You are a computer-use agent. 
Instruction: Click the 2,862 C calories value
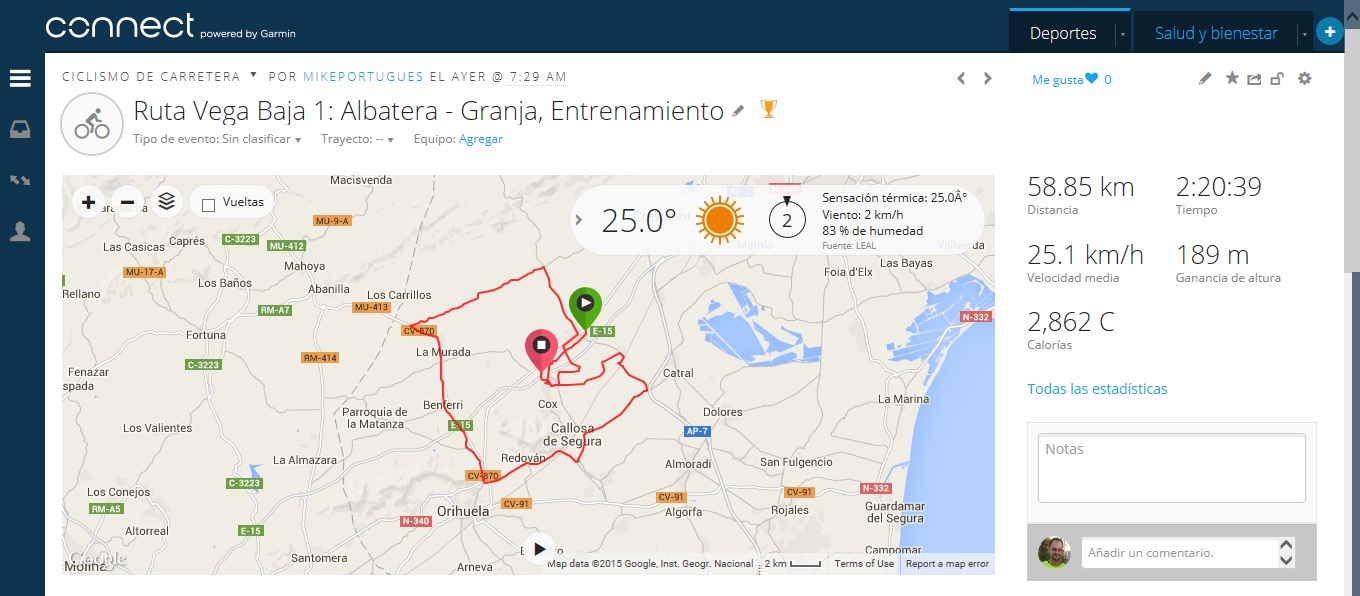point(1071,322)
